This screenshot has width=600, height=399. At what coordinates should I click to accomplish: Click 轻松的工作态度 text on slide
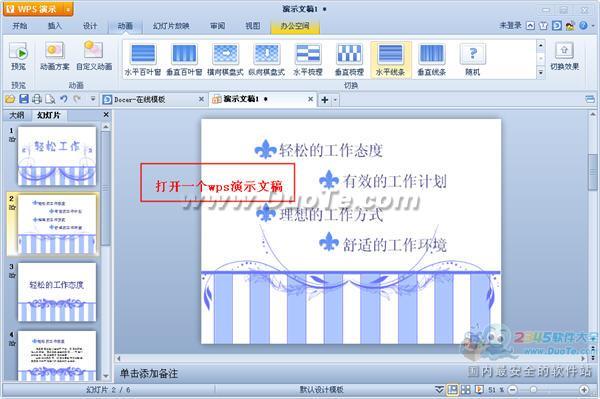tap(331, 150)
